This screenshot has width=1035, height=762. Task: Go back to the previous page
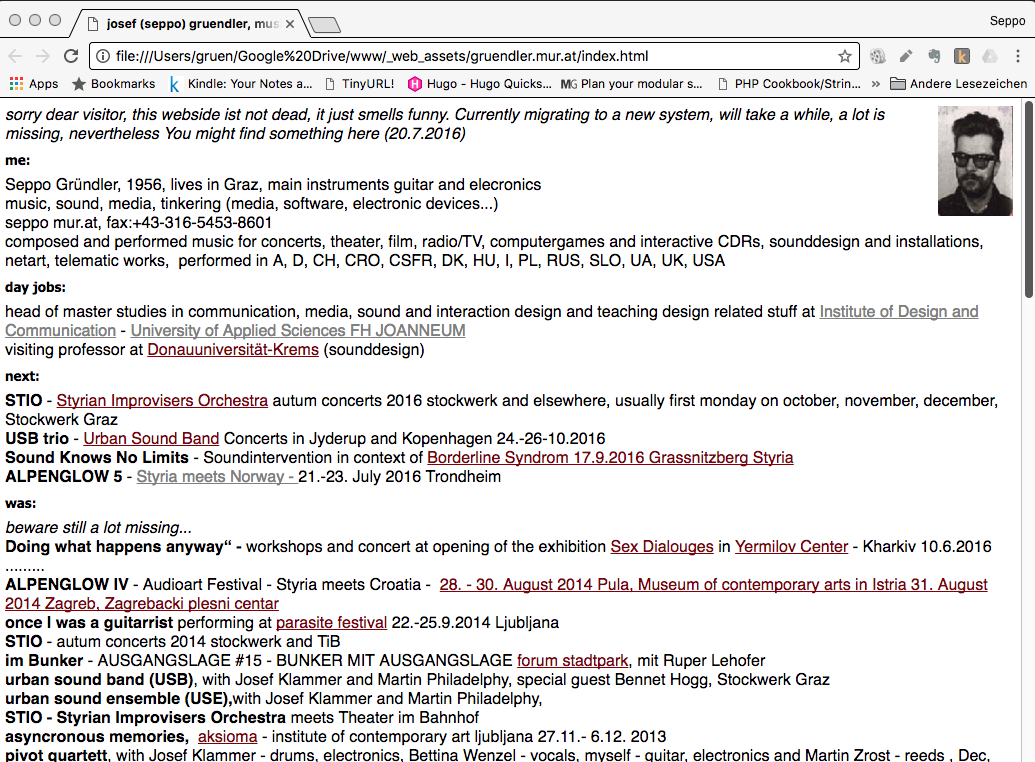point(15,56)
